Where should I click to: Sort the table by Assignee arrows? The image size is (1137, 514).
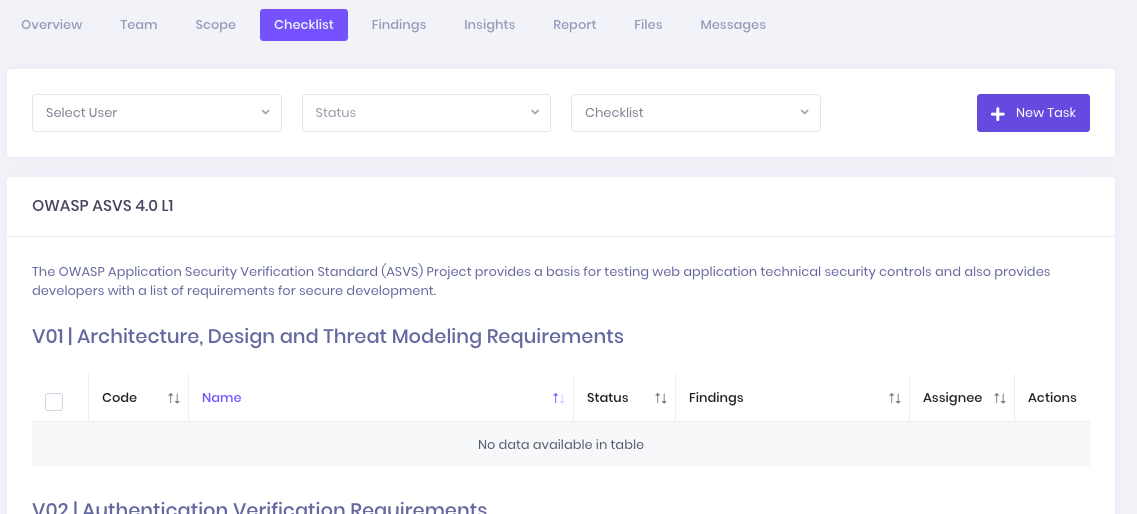pyautogui.click(x=1000, y=398)
